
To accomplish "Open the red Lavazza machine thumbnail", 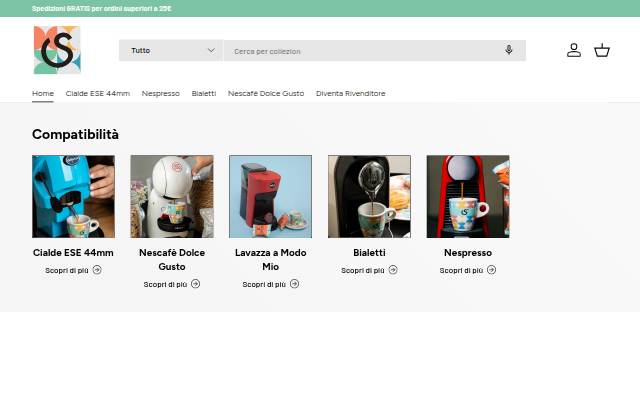I will [271, 196].
